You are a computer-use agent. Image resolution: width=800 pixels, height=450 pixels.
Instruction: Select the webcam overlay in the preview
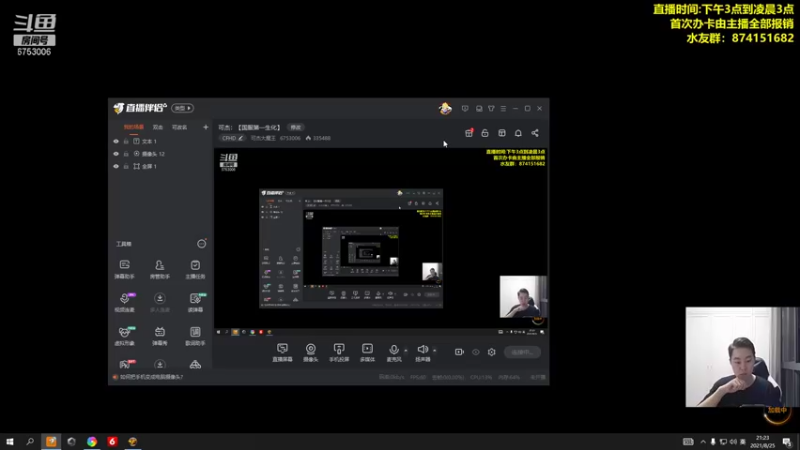coord(523,297)
